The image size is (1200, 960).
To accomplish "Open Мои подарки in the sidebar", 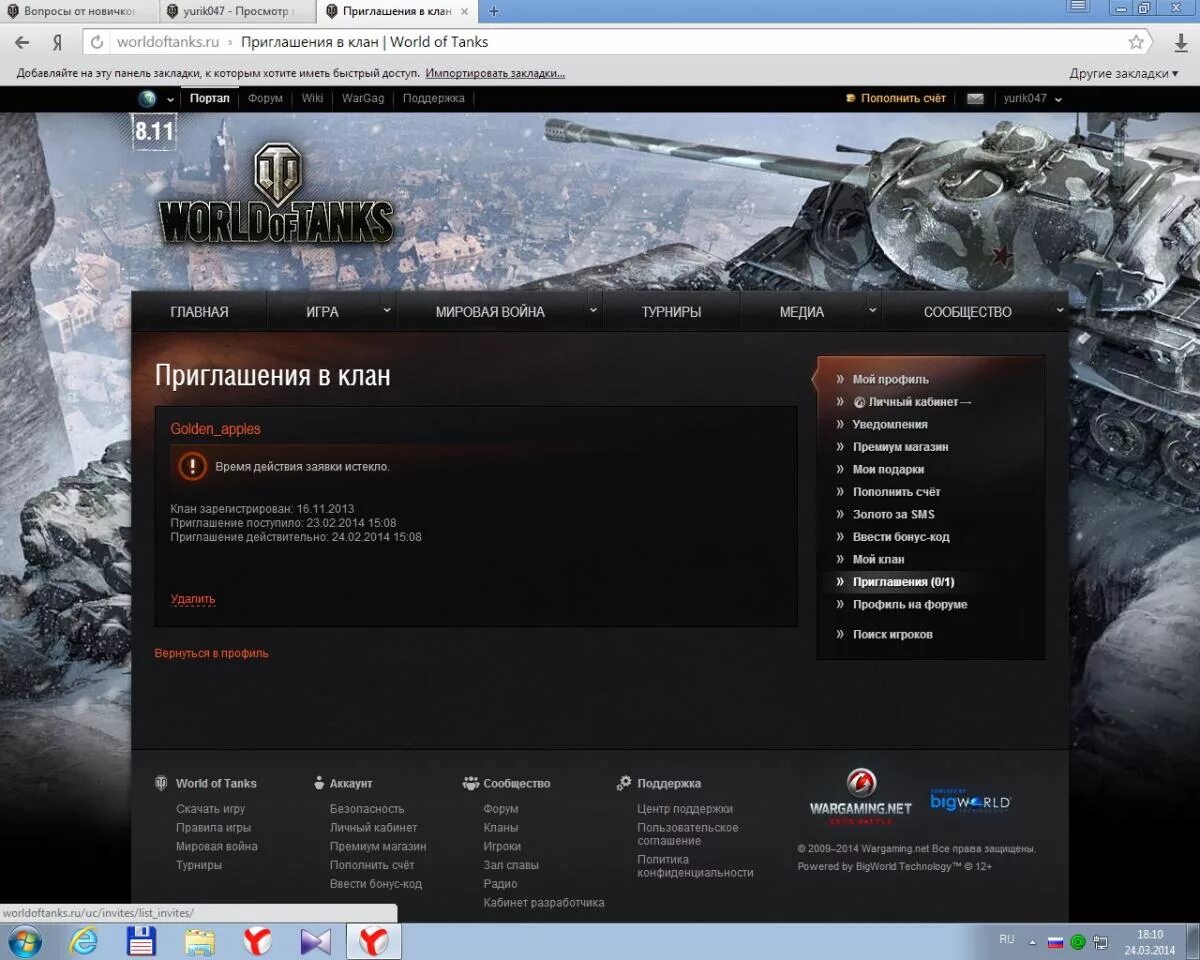I will coord(888,469).
